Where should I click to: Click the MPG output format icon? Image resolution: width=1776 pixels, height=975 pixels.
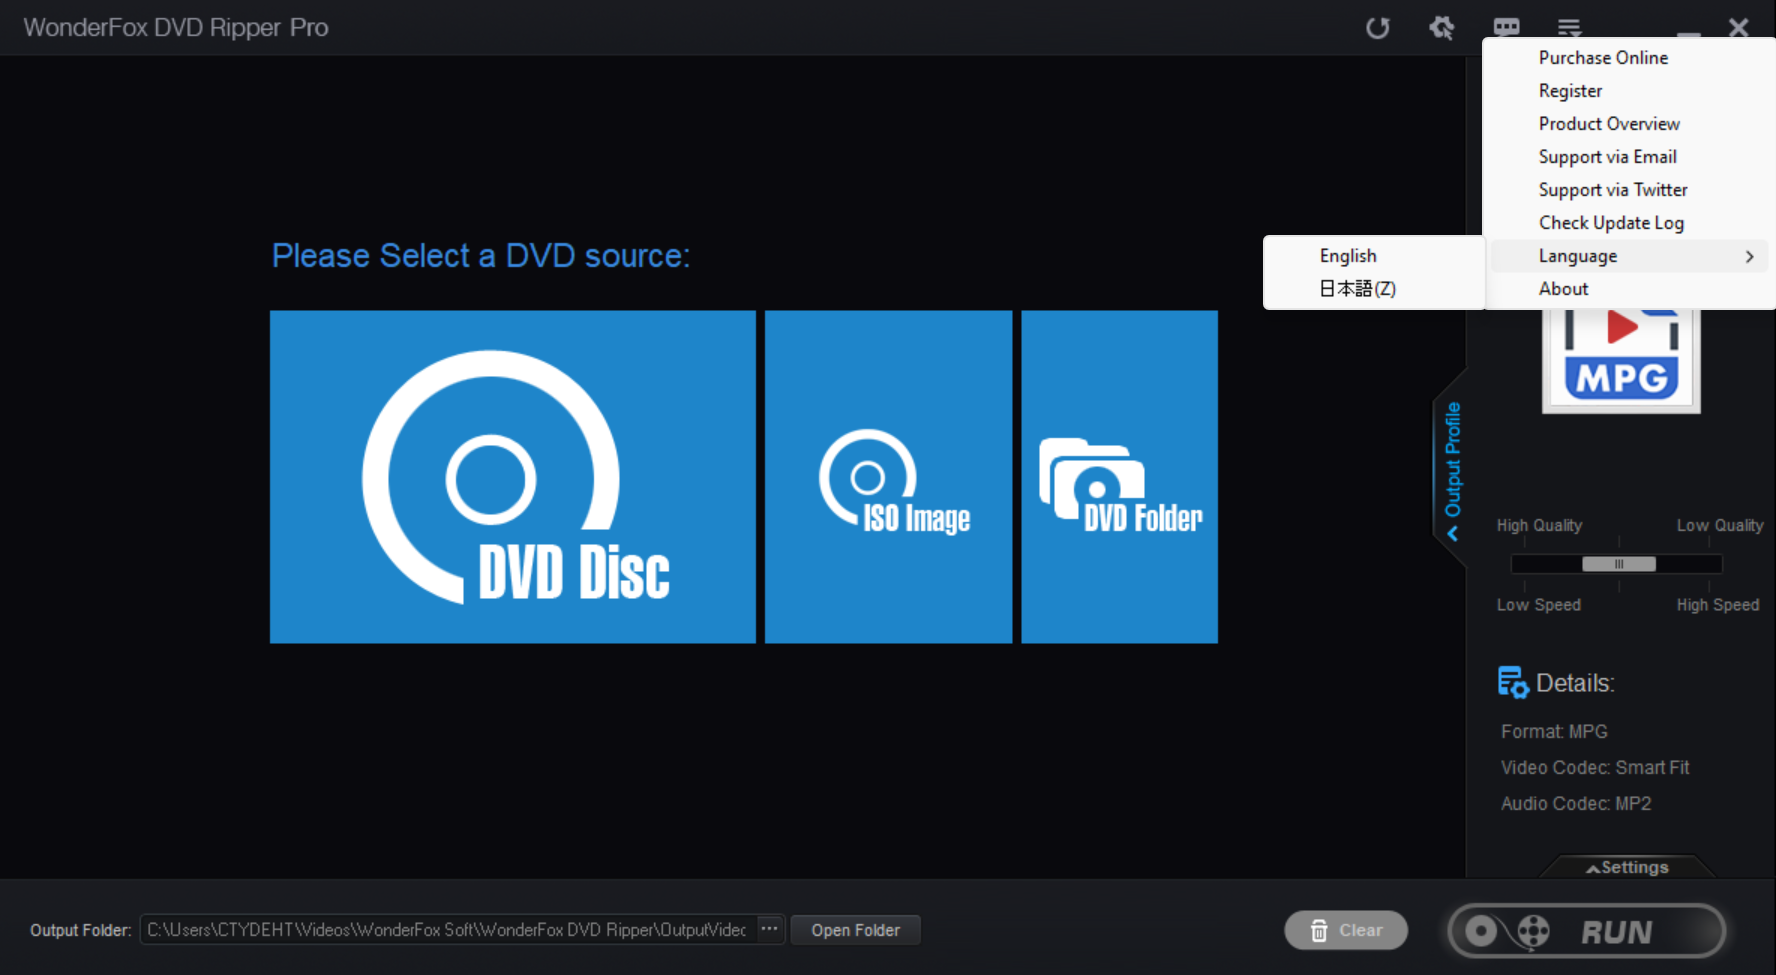click(1621, 360)
